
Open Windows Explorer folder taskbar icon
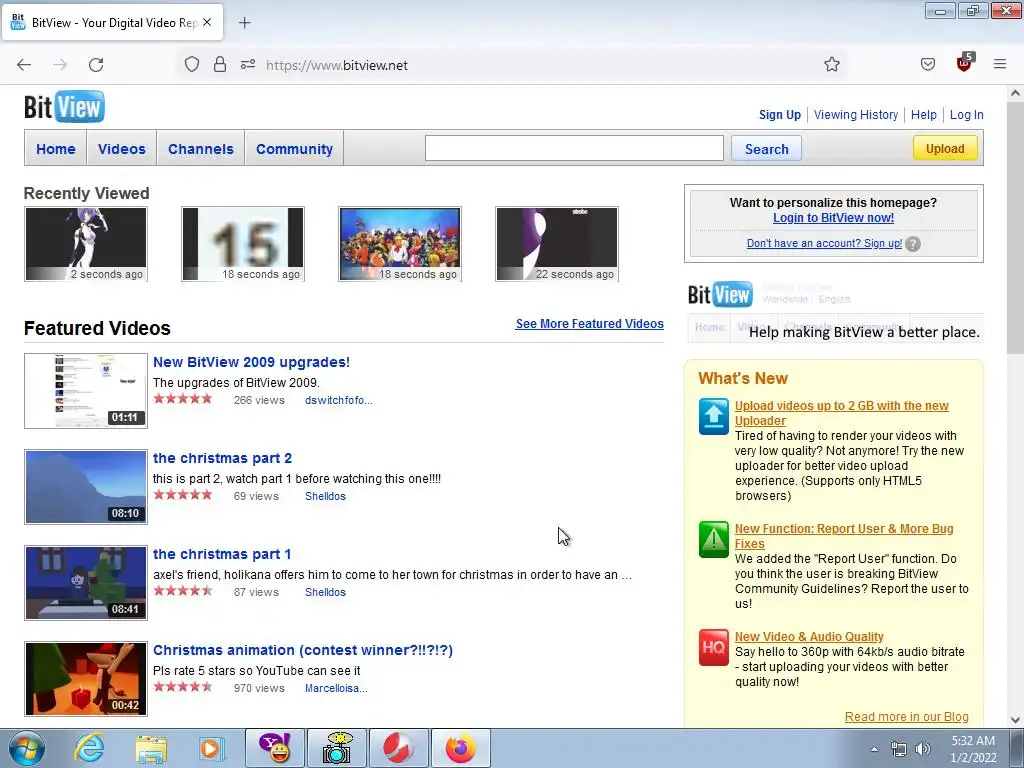[151, 748]
